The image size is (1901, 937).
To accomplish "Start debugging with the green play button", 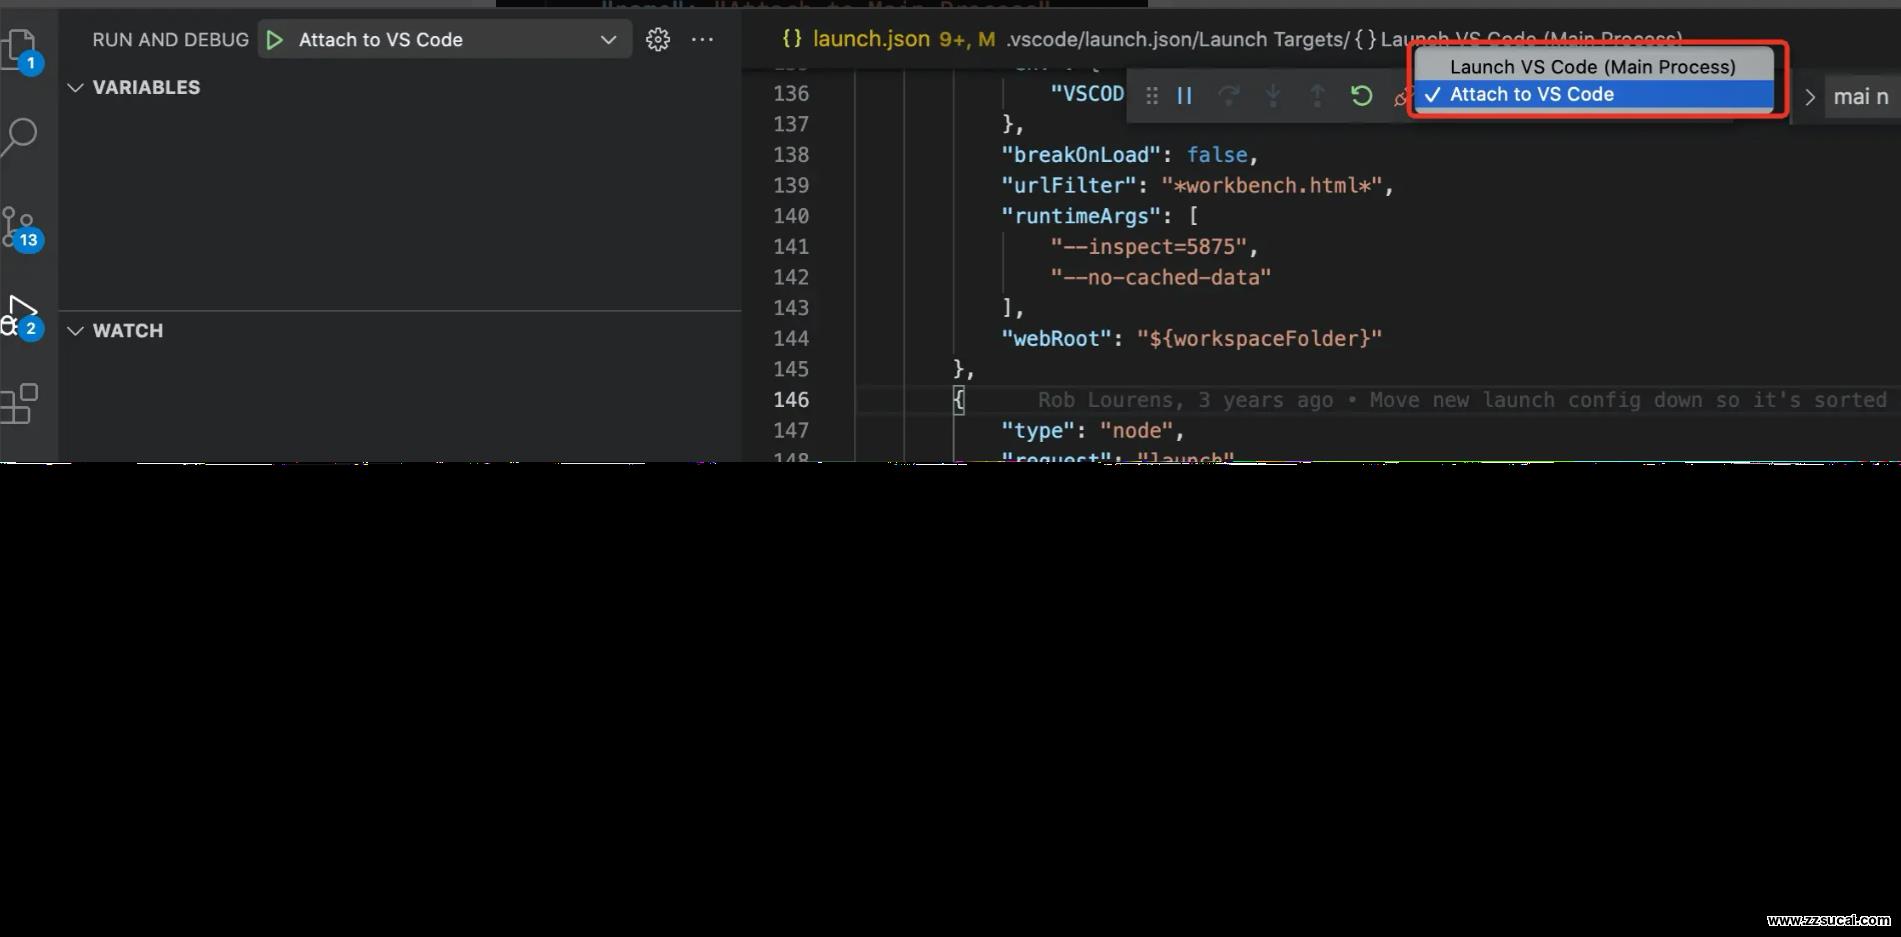I will click(275, 40).
